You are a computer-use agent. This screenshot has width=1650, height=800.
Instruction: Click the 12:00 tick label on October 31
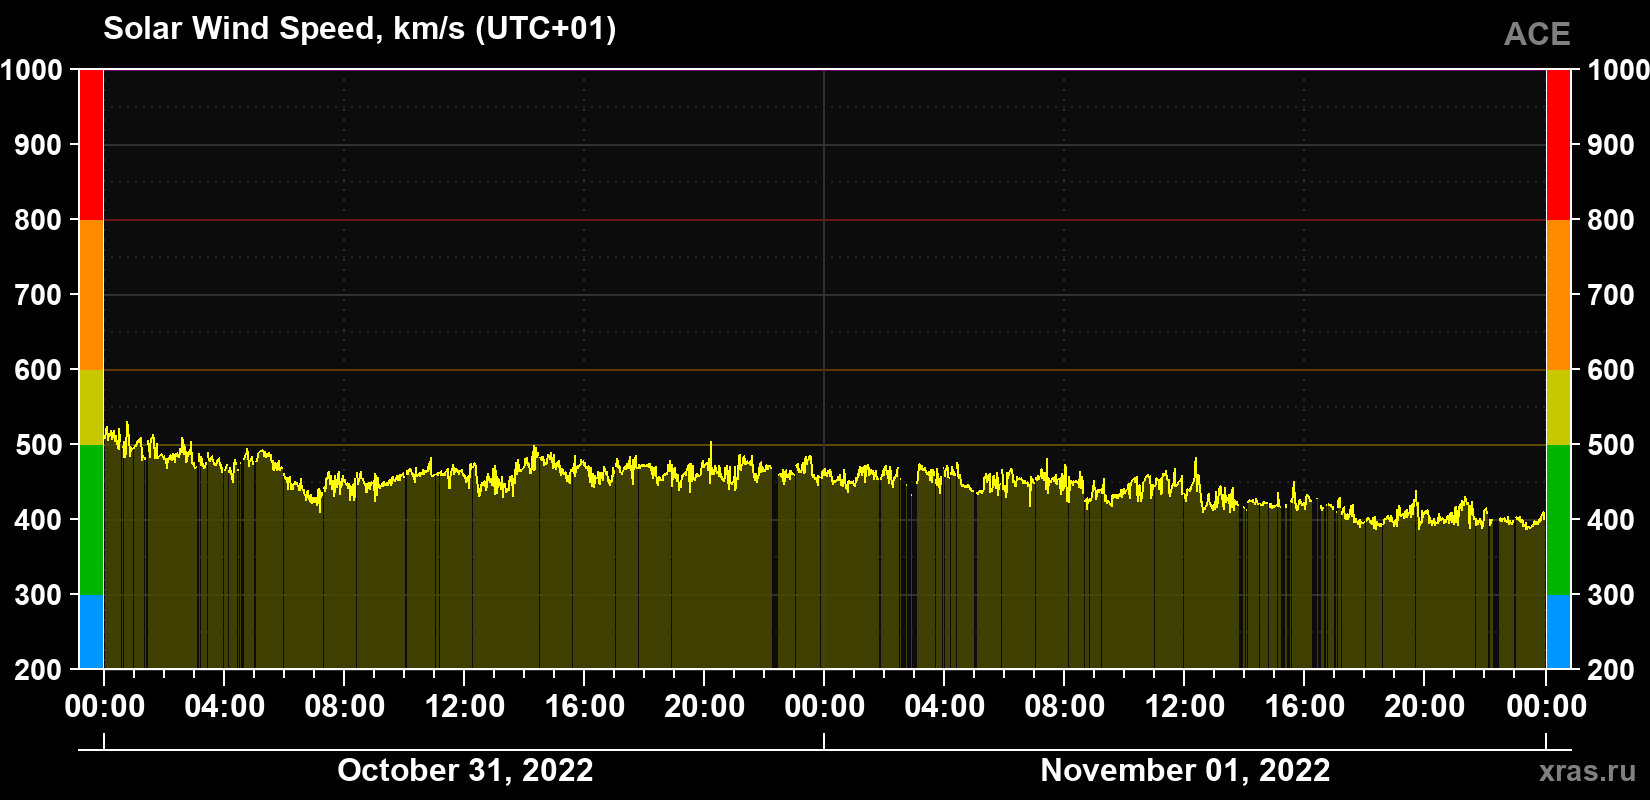(465, 706)
